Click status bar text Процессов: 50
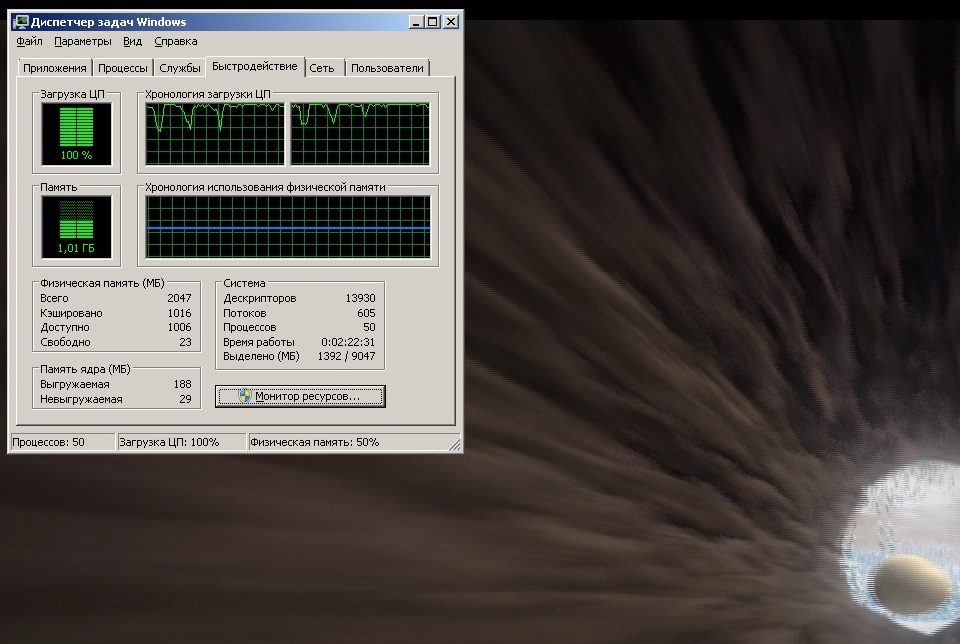This screenshot has width=960, height=644. pyautogui.click(x=48, y=442)
